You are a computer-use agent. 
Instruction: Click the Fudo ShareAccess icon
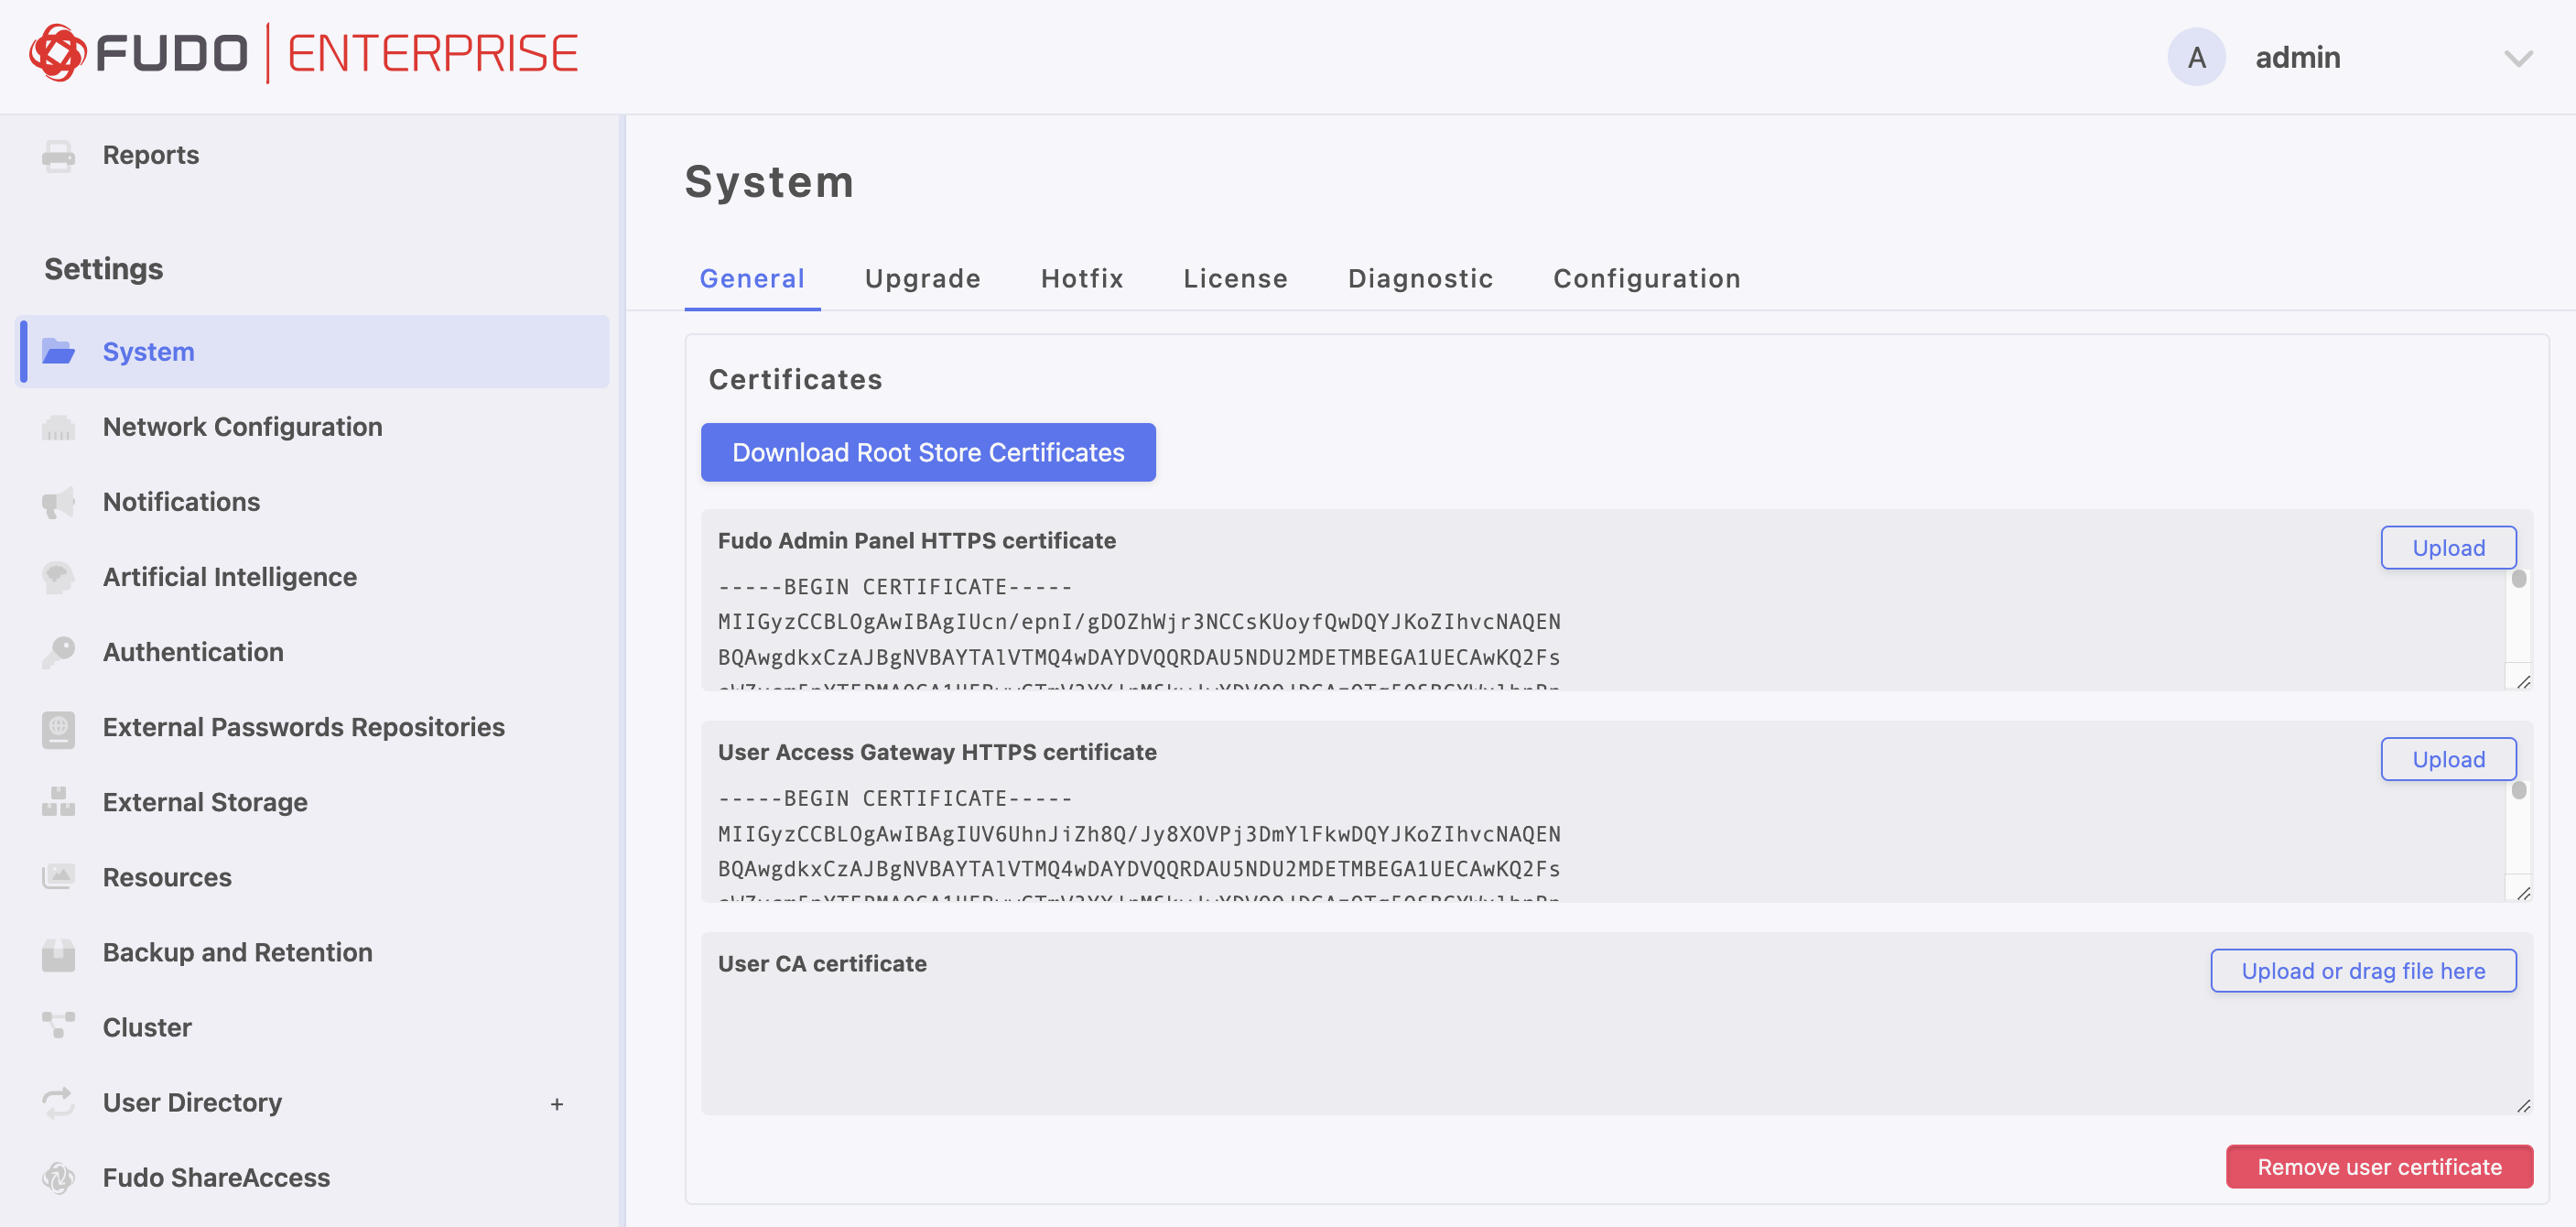pyautogui.click(x=58, y=1178)
